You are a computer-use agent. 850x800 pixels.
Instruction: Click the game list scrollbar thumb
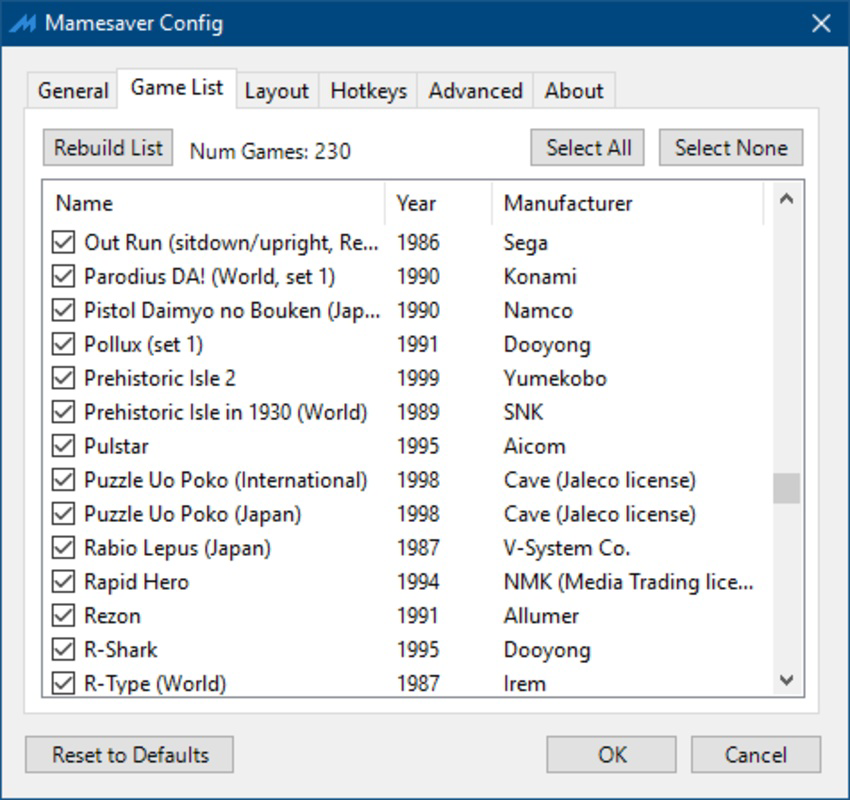coord(787,488)
